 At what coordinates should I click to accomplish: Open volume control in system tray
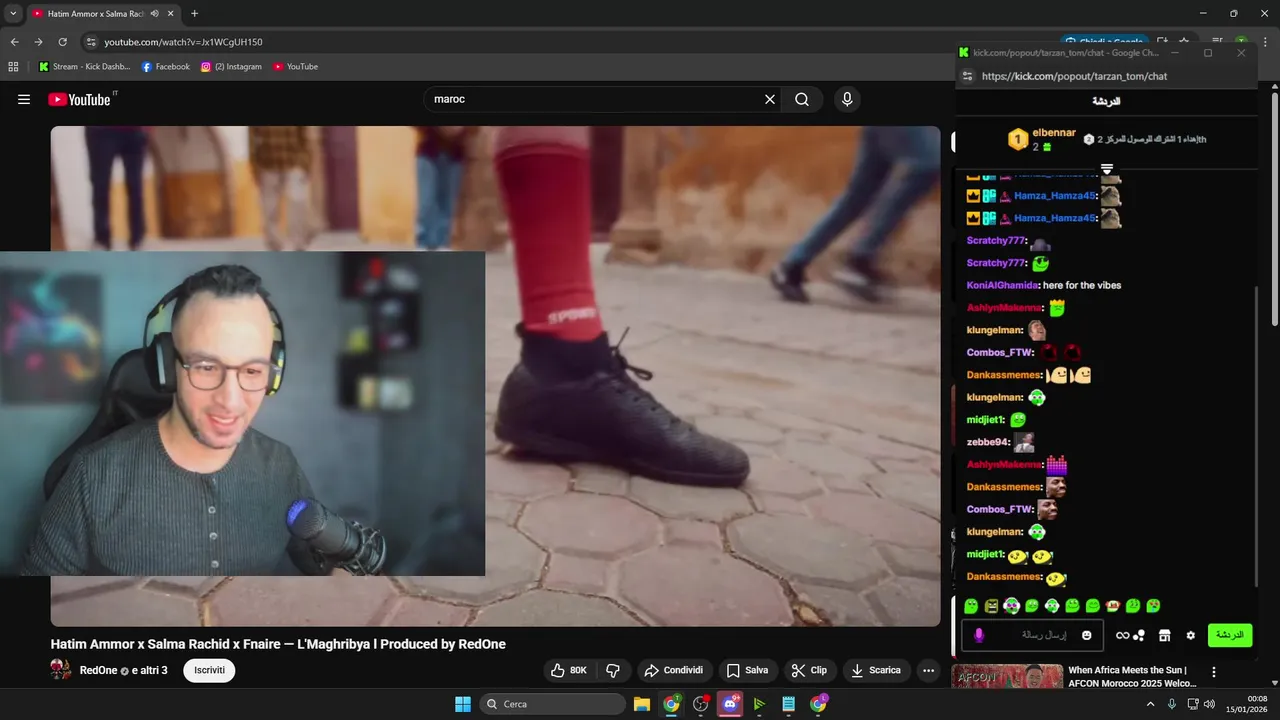pyautogui.click(x=1209, y=704)
